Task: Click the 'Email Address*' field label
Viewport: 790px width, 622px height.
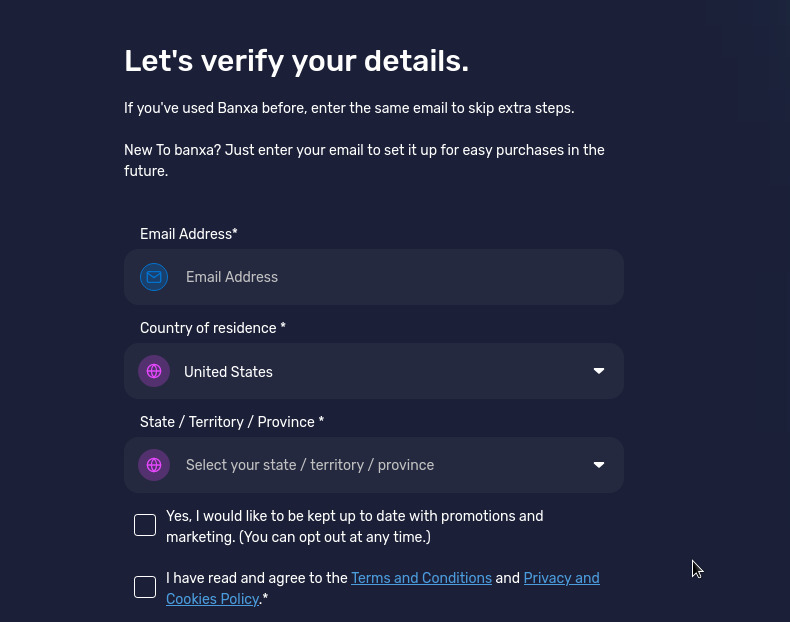Action: tap(188, 234)
